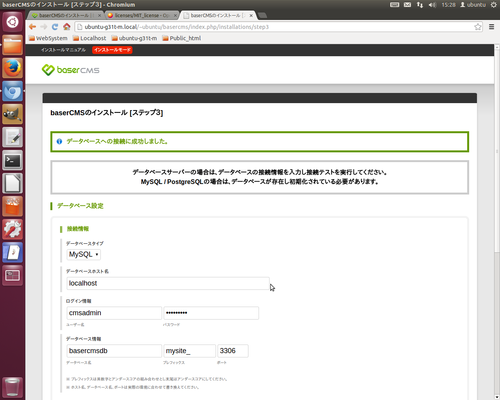Open Ubuntu Software Center
This screenshot has width=500, height=400.
tap(13, 206)
